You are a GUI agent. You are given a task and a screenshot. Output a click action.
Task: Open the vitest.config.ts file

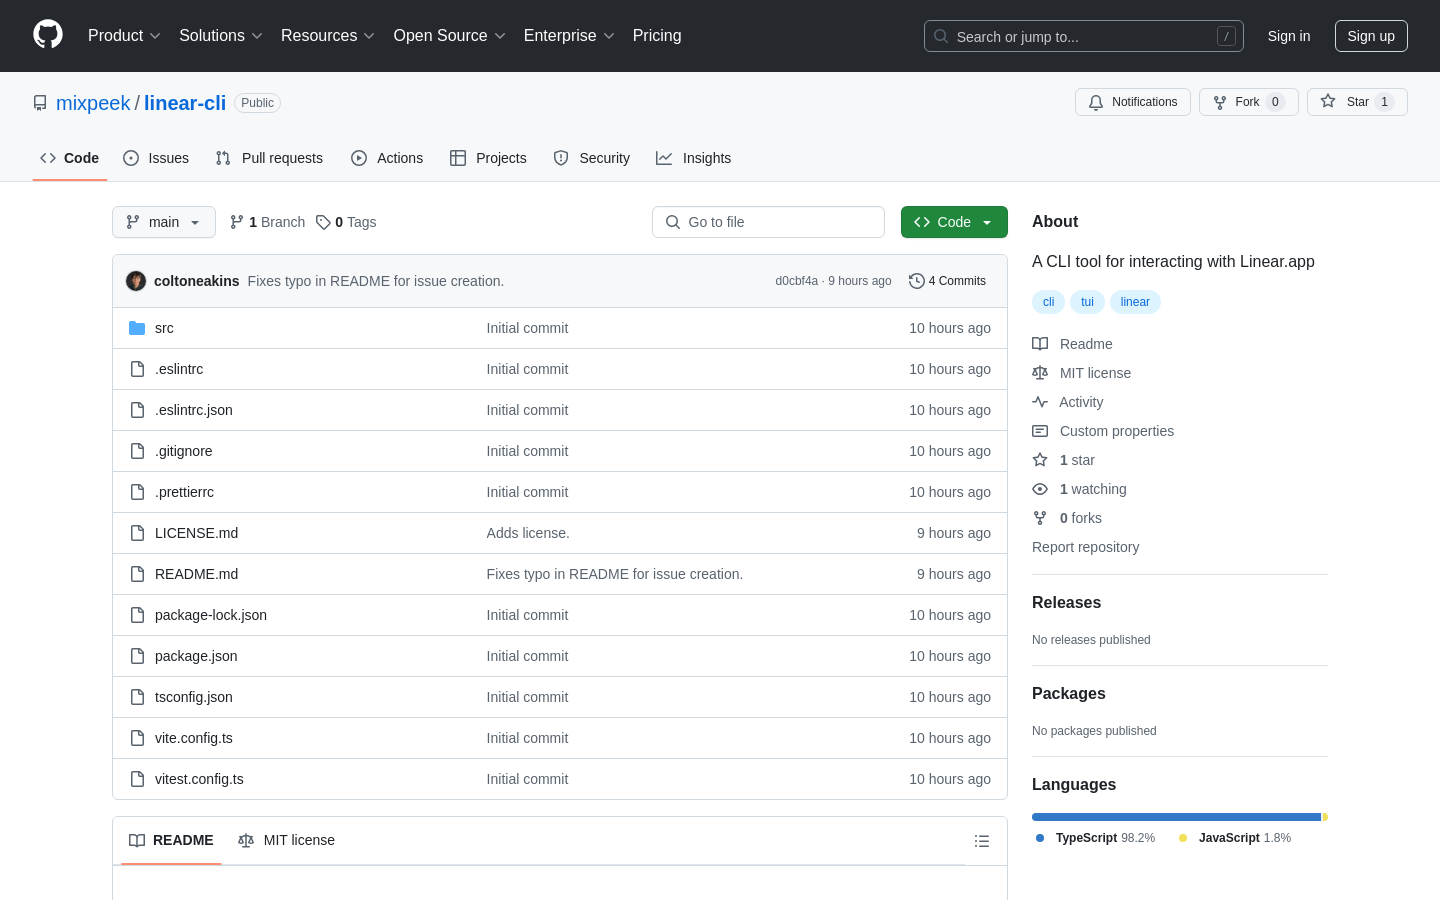(199, 779)
